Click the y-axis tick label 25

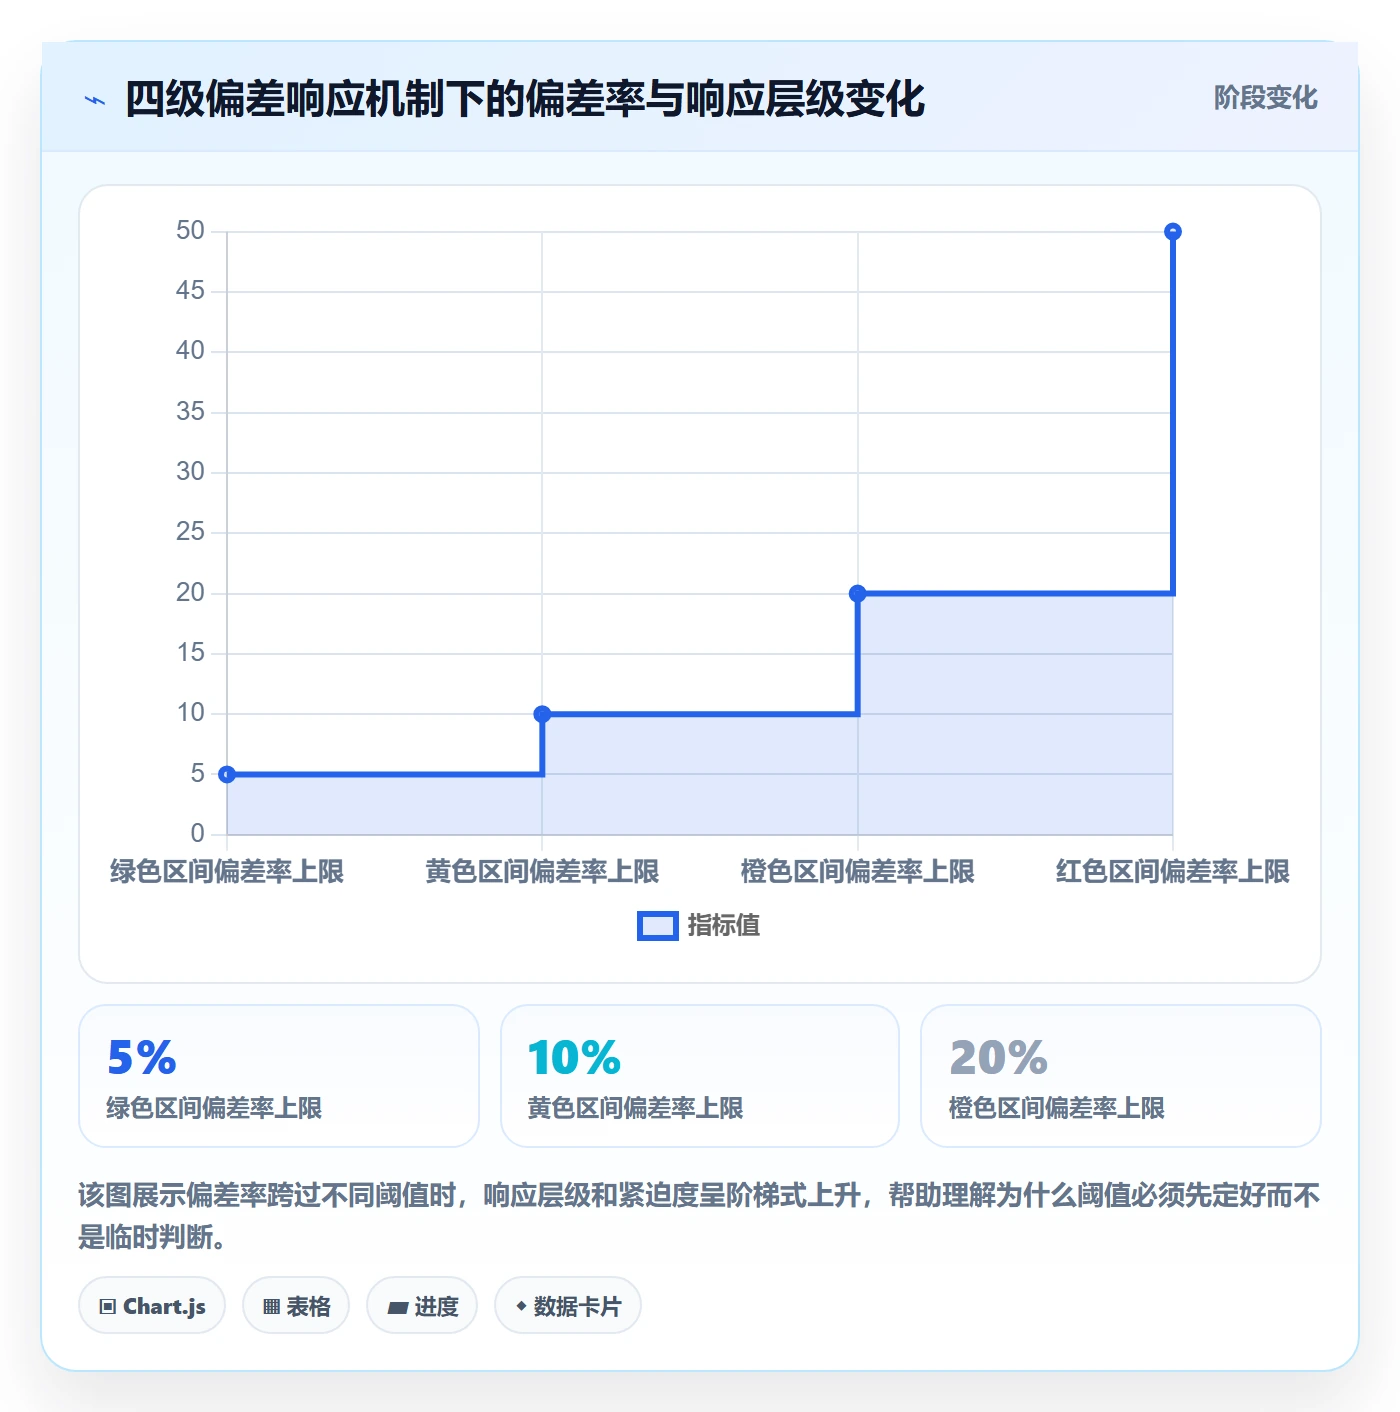[x=190, y=532]
